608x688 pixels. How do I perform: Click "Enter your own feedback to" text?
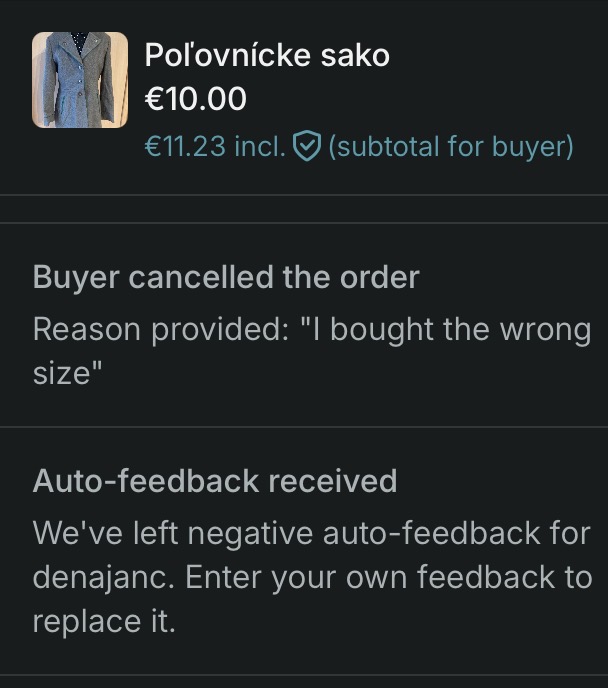point(389,577)
